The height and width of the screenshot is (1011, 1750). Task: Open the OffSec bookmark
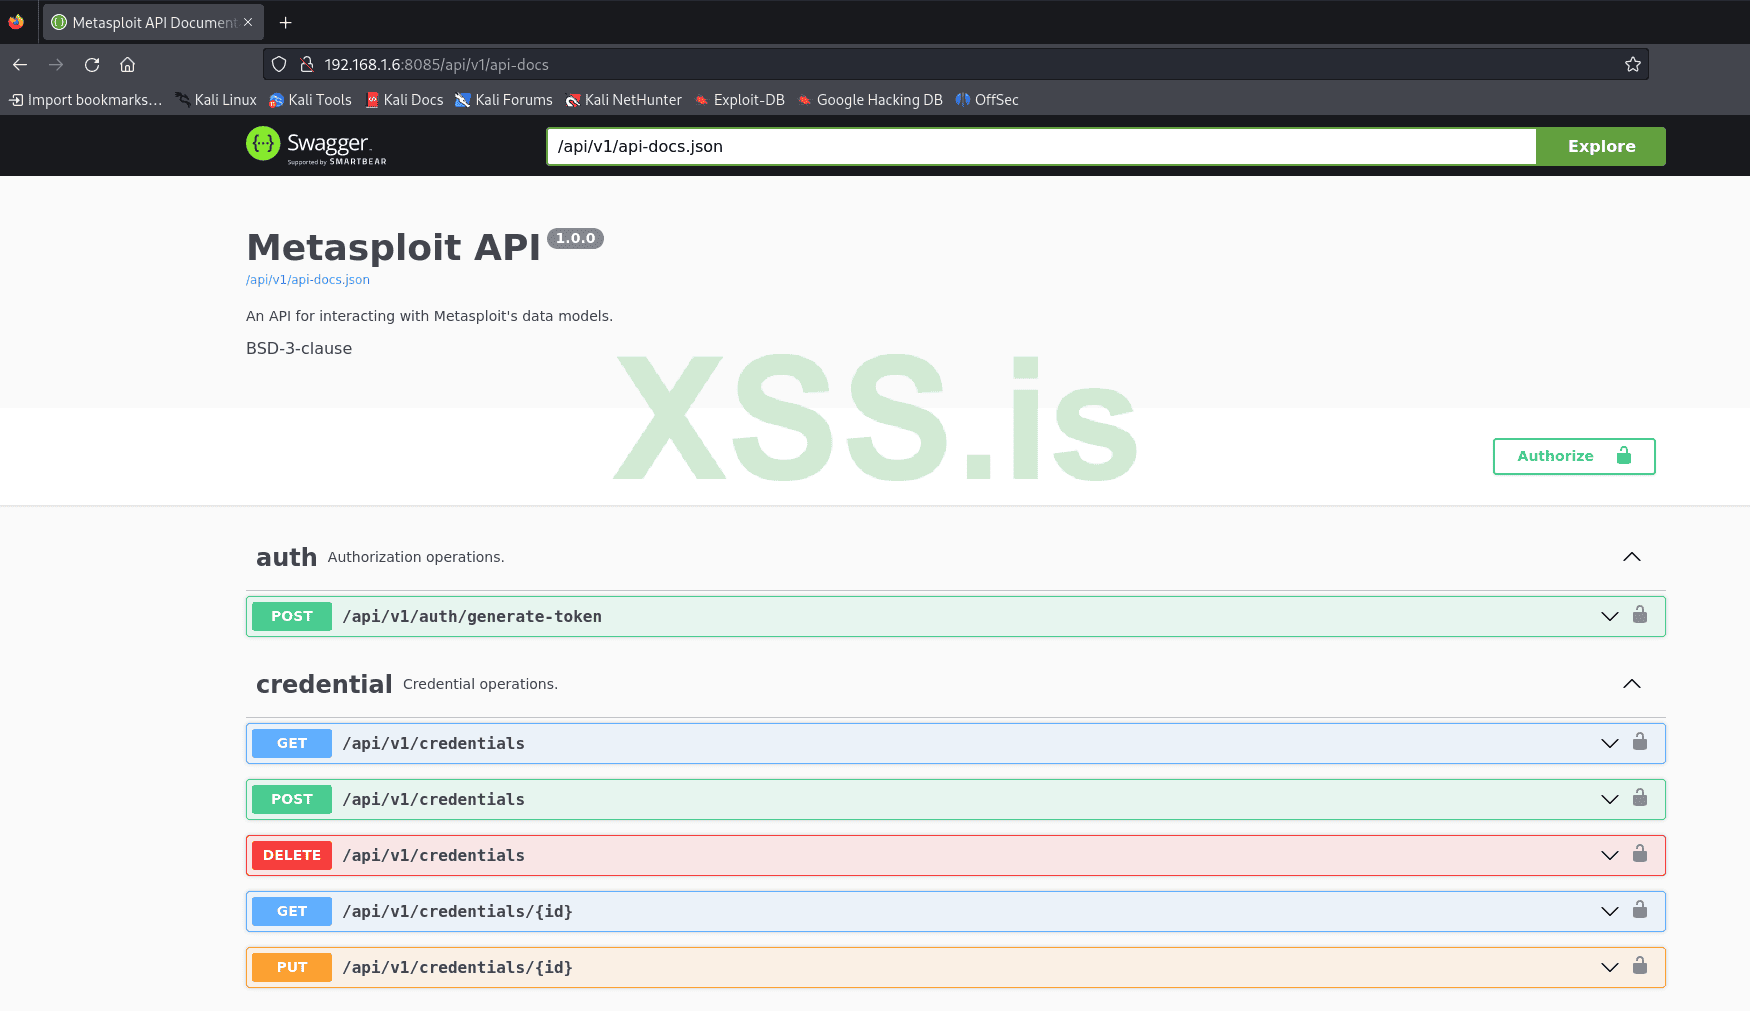[x=987, y=100]
